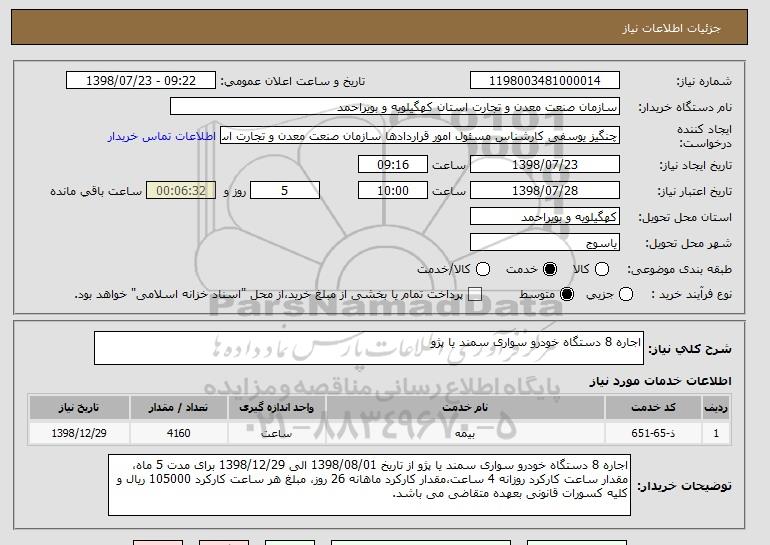Click the کد خدمت column header
The height and width of the screenshot is (545, 770).
pos(653,408)
